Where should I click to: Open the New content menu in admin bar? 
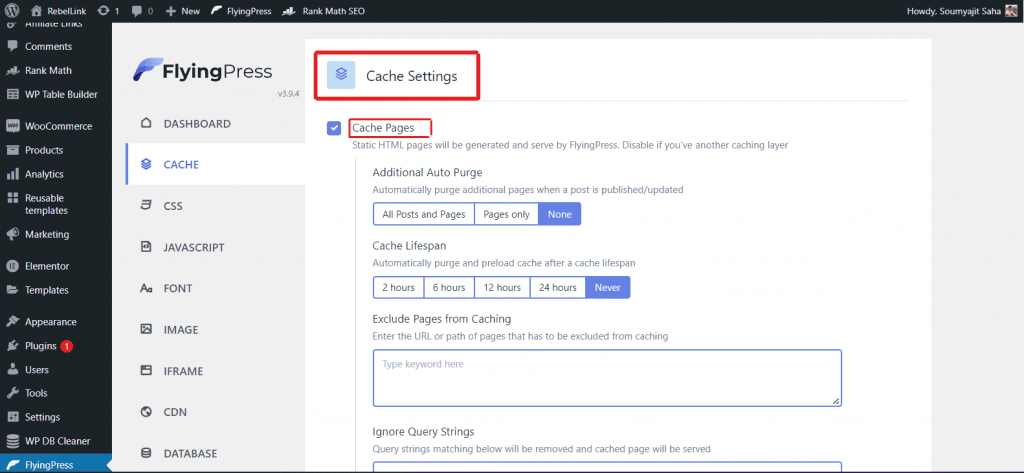point(181,11)
